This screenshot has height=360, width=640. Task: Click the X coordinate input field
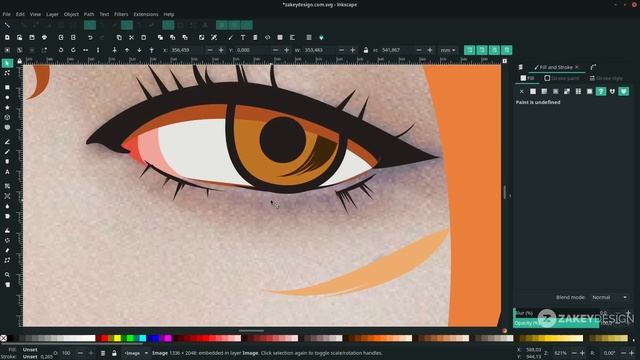pos(187,50)
